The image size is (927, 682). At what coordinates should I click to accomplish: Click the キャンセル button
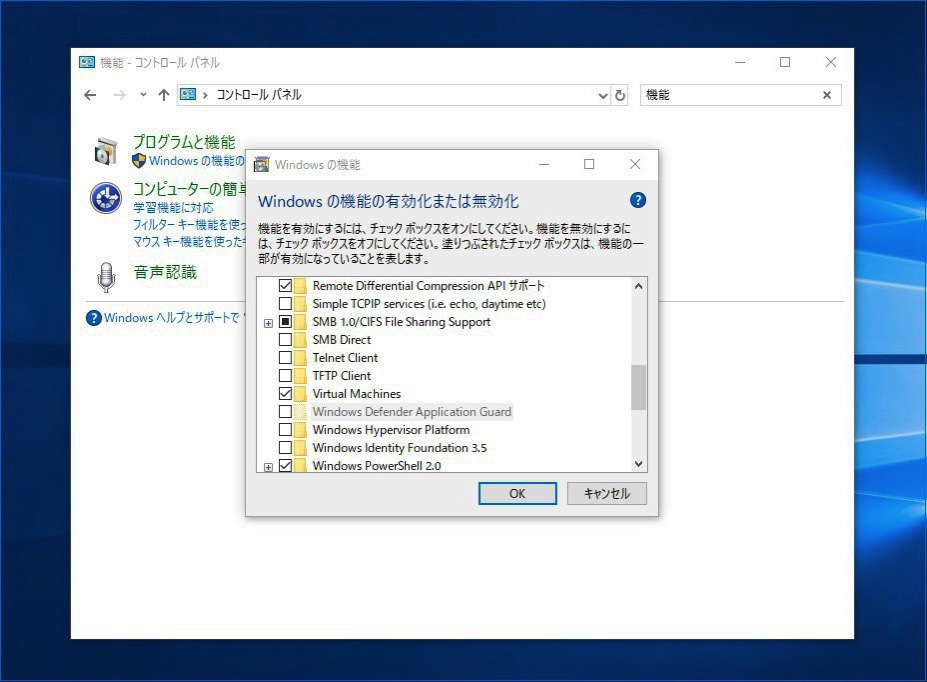[607, 493]
